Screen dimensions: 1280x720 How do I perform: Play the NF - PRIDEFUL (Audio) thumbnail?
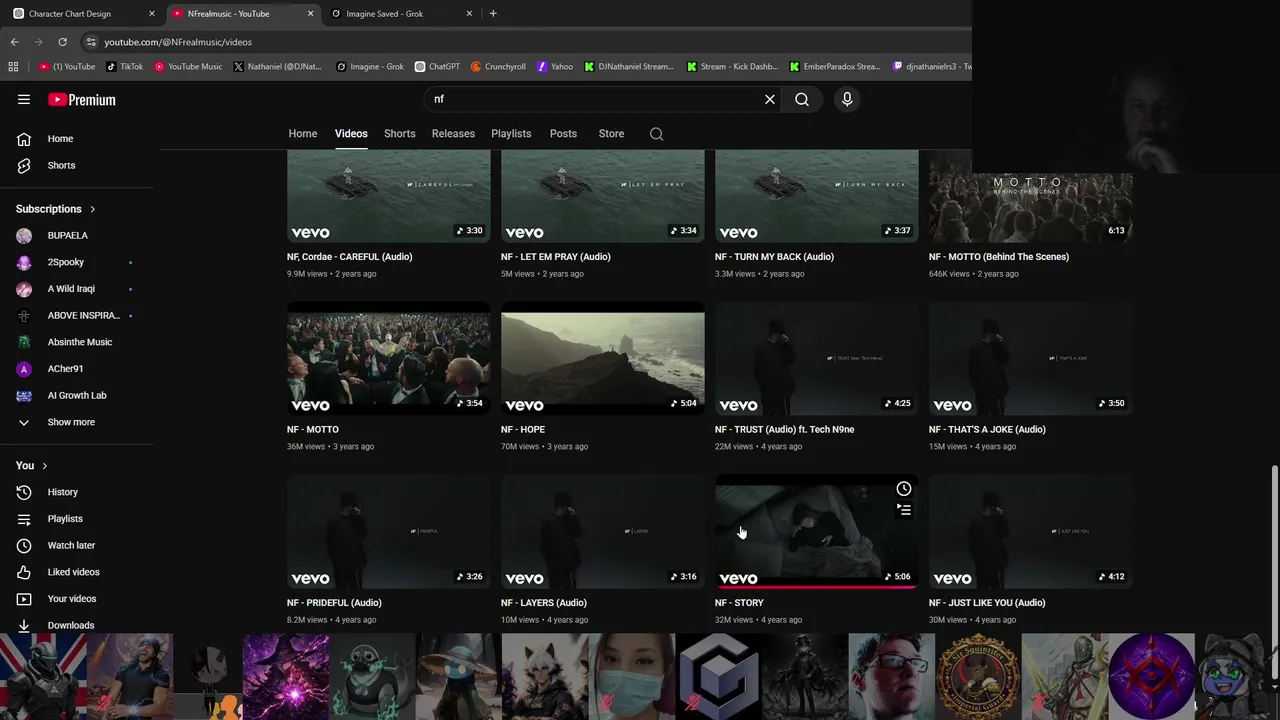pos(388,532)
